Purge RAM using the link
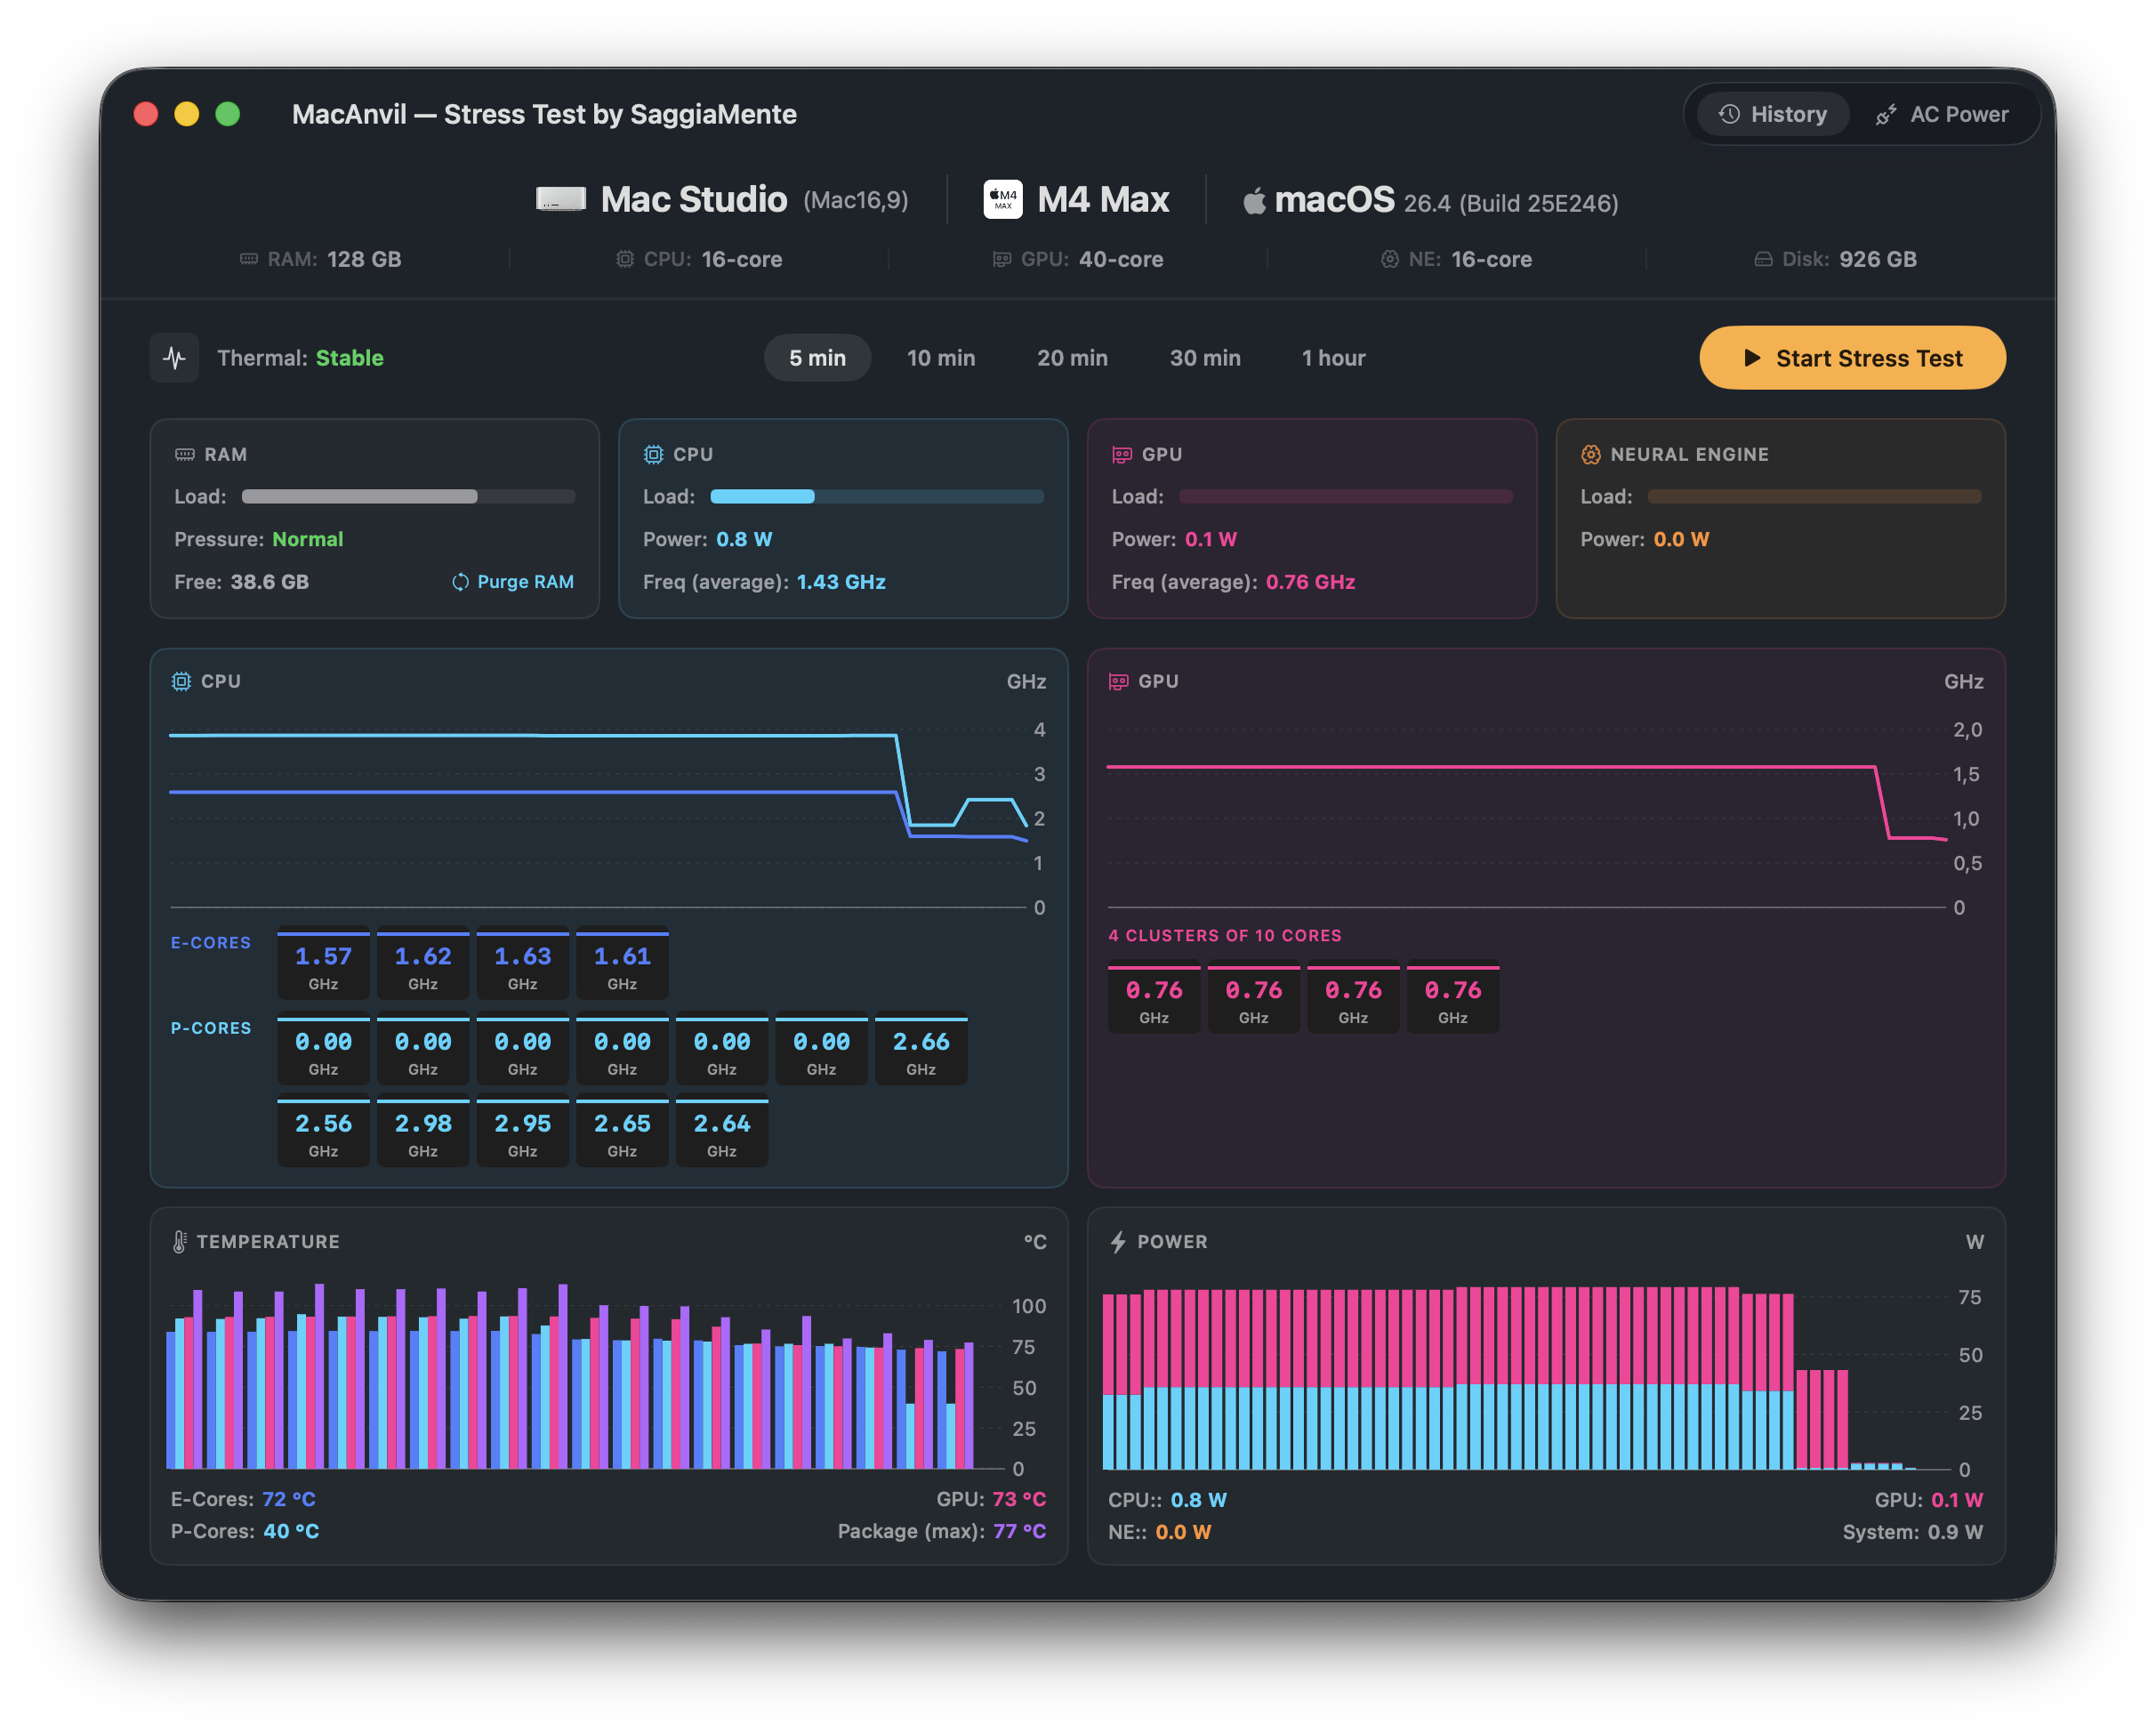 [x=513, y=582]
